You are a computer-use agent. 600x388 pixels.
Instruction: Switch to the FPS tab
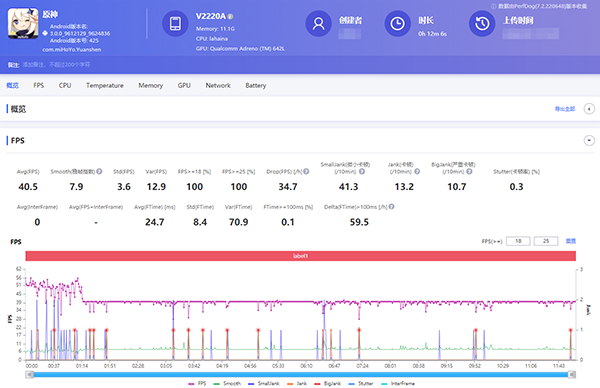click(39, 85)
